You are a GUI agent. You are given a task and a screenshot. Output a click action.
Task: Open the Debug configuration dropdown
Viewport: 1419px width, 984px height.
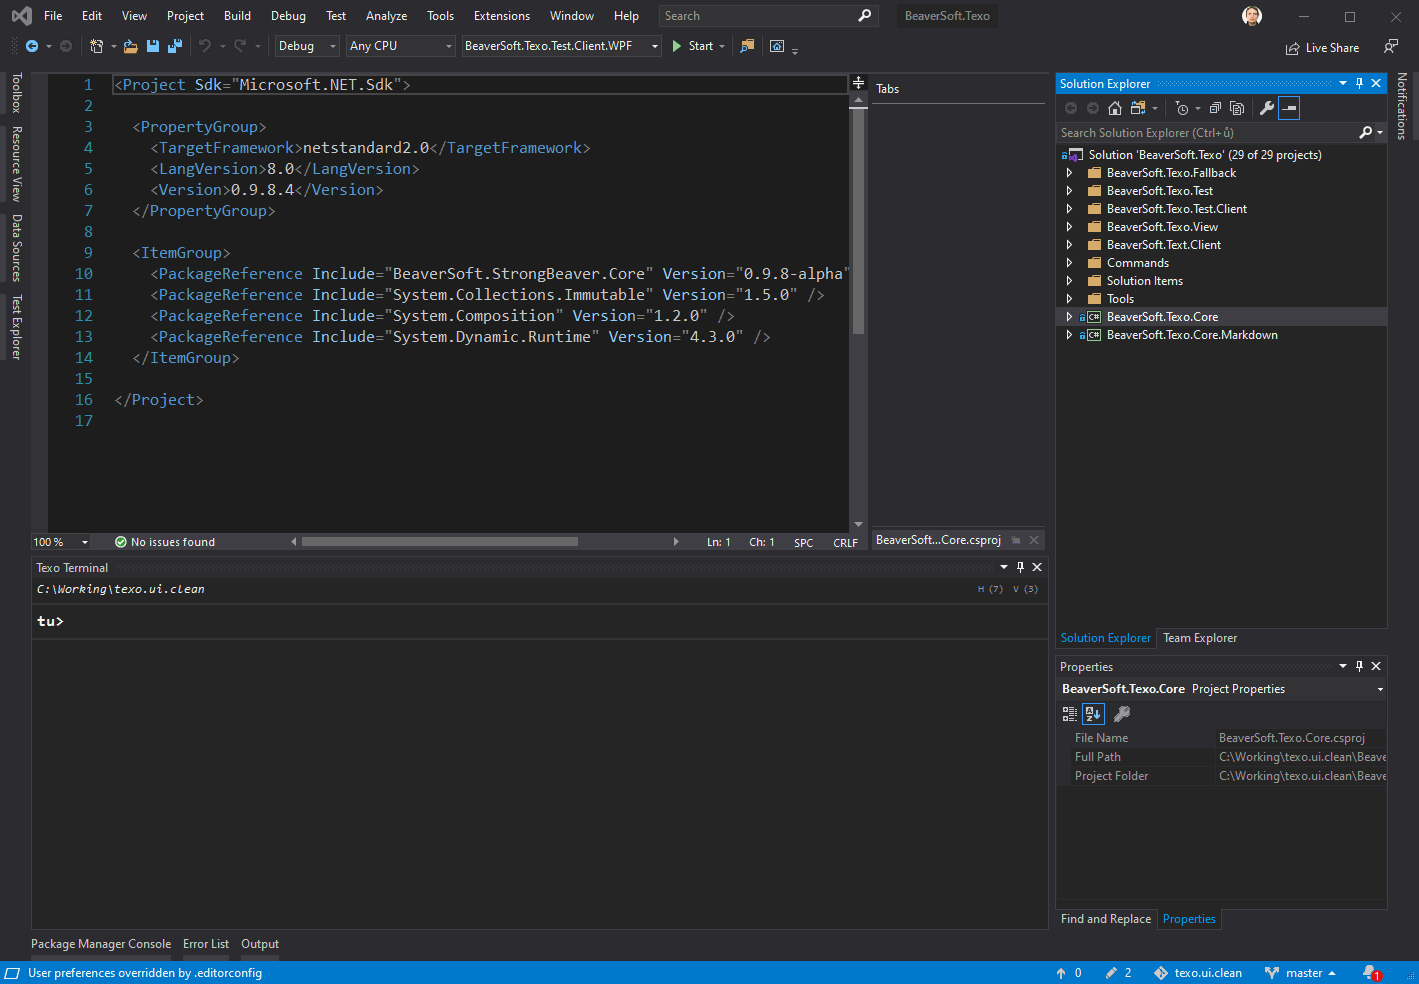(307, 46)
